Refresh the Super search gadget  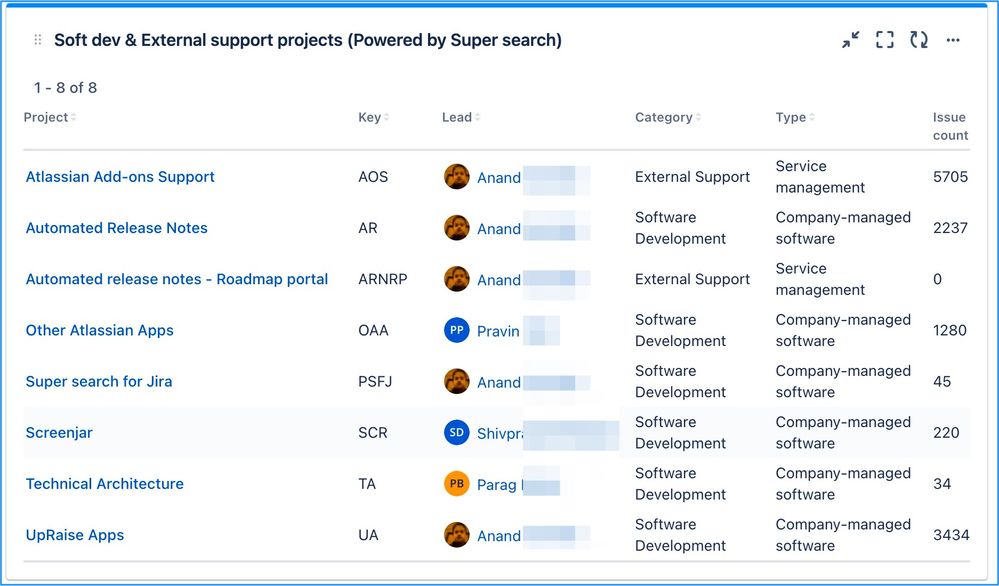tap(919, 40)
